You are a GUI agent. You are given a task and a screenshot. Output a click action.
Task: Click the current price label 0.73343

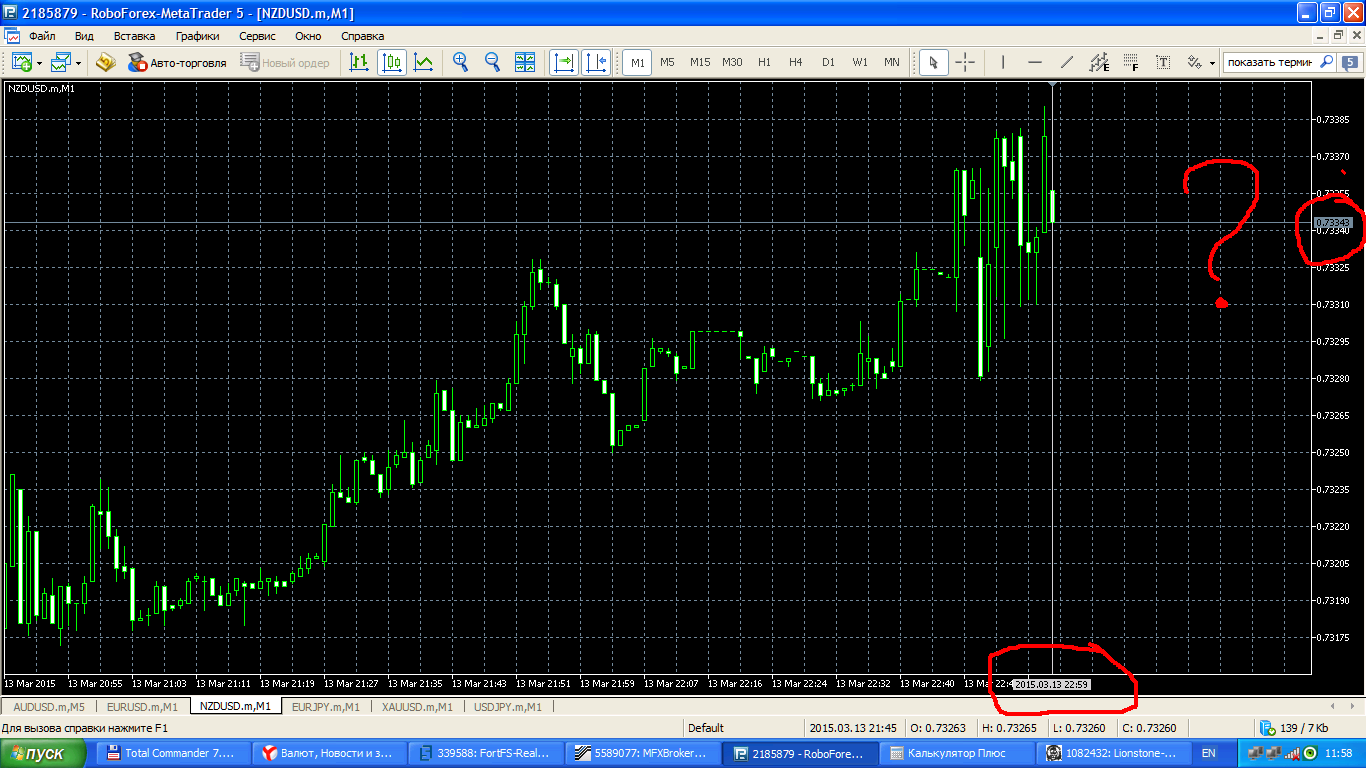coord(1332,222)
